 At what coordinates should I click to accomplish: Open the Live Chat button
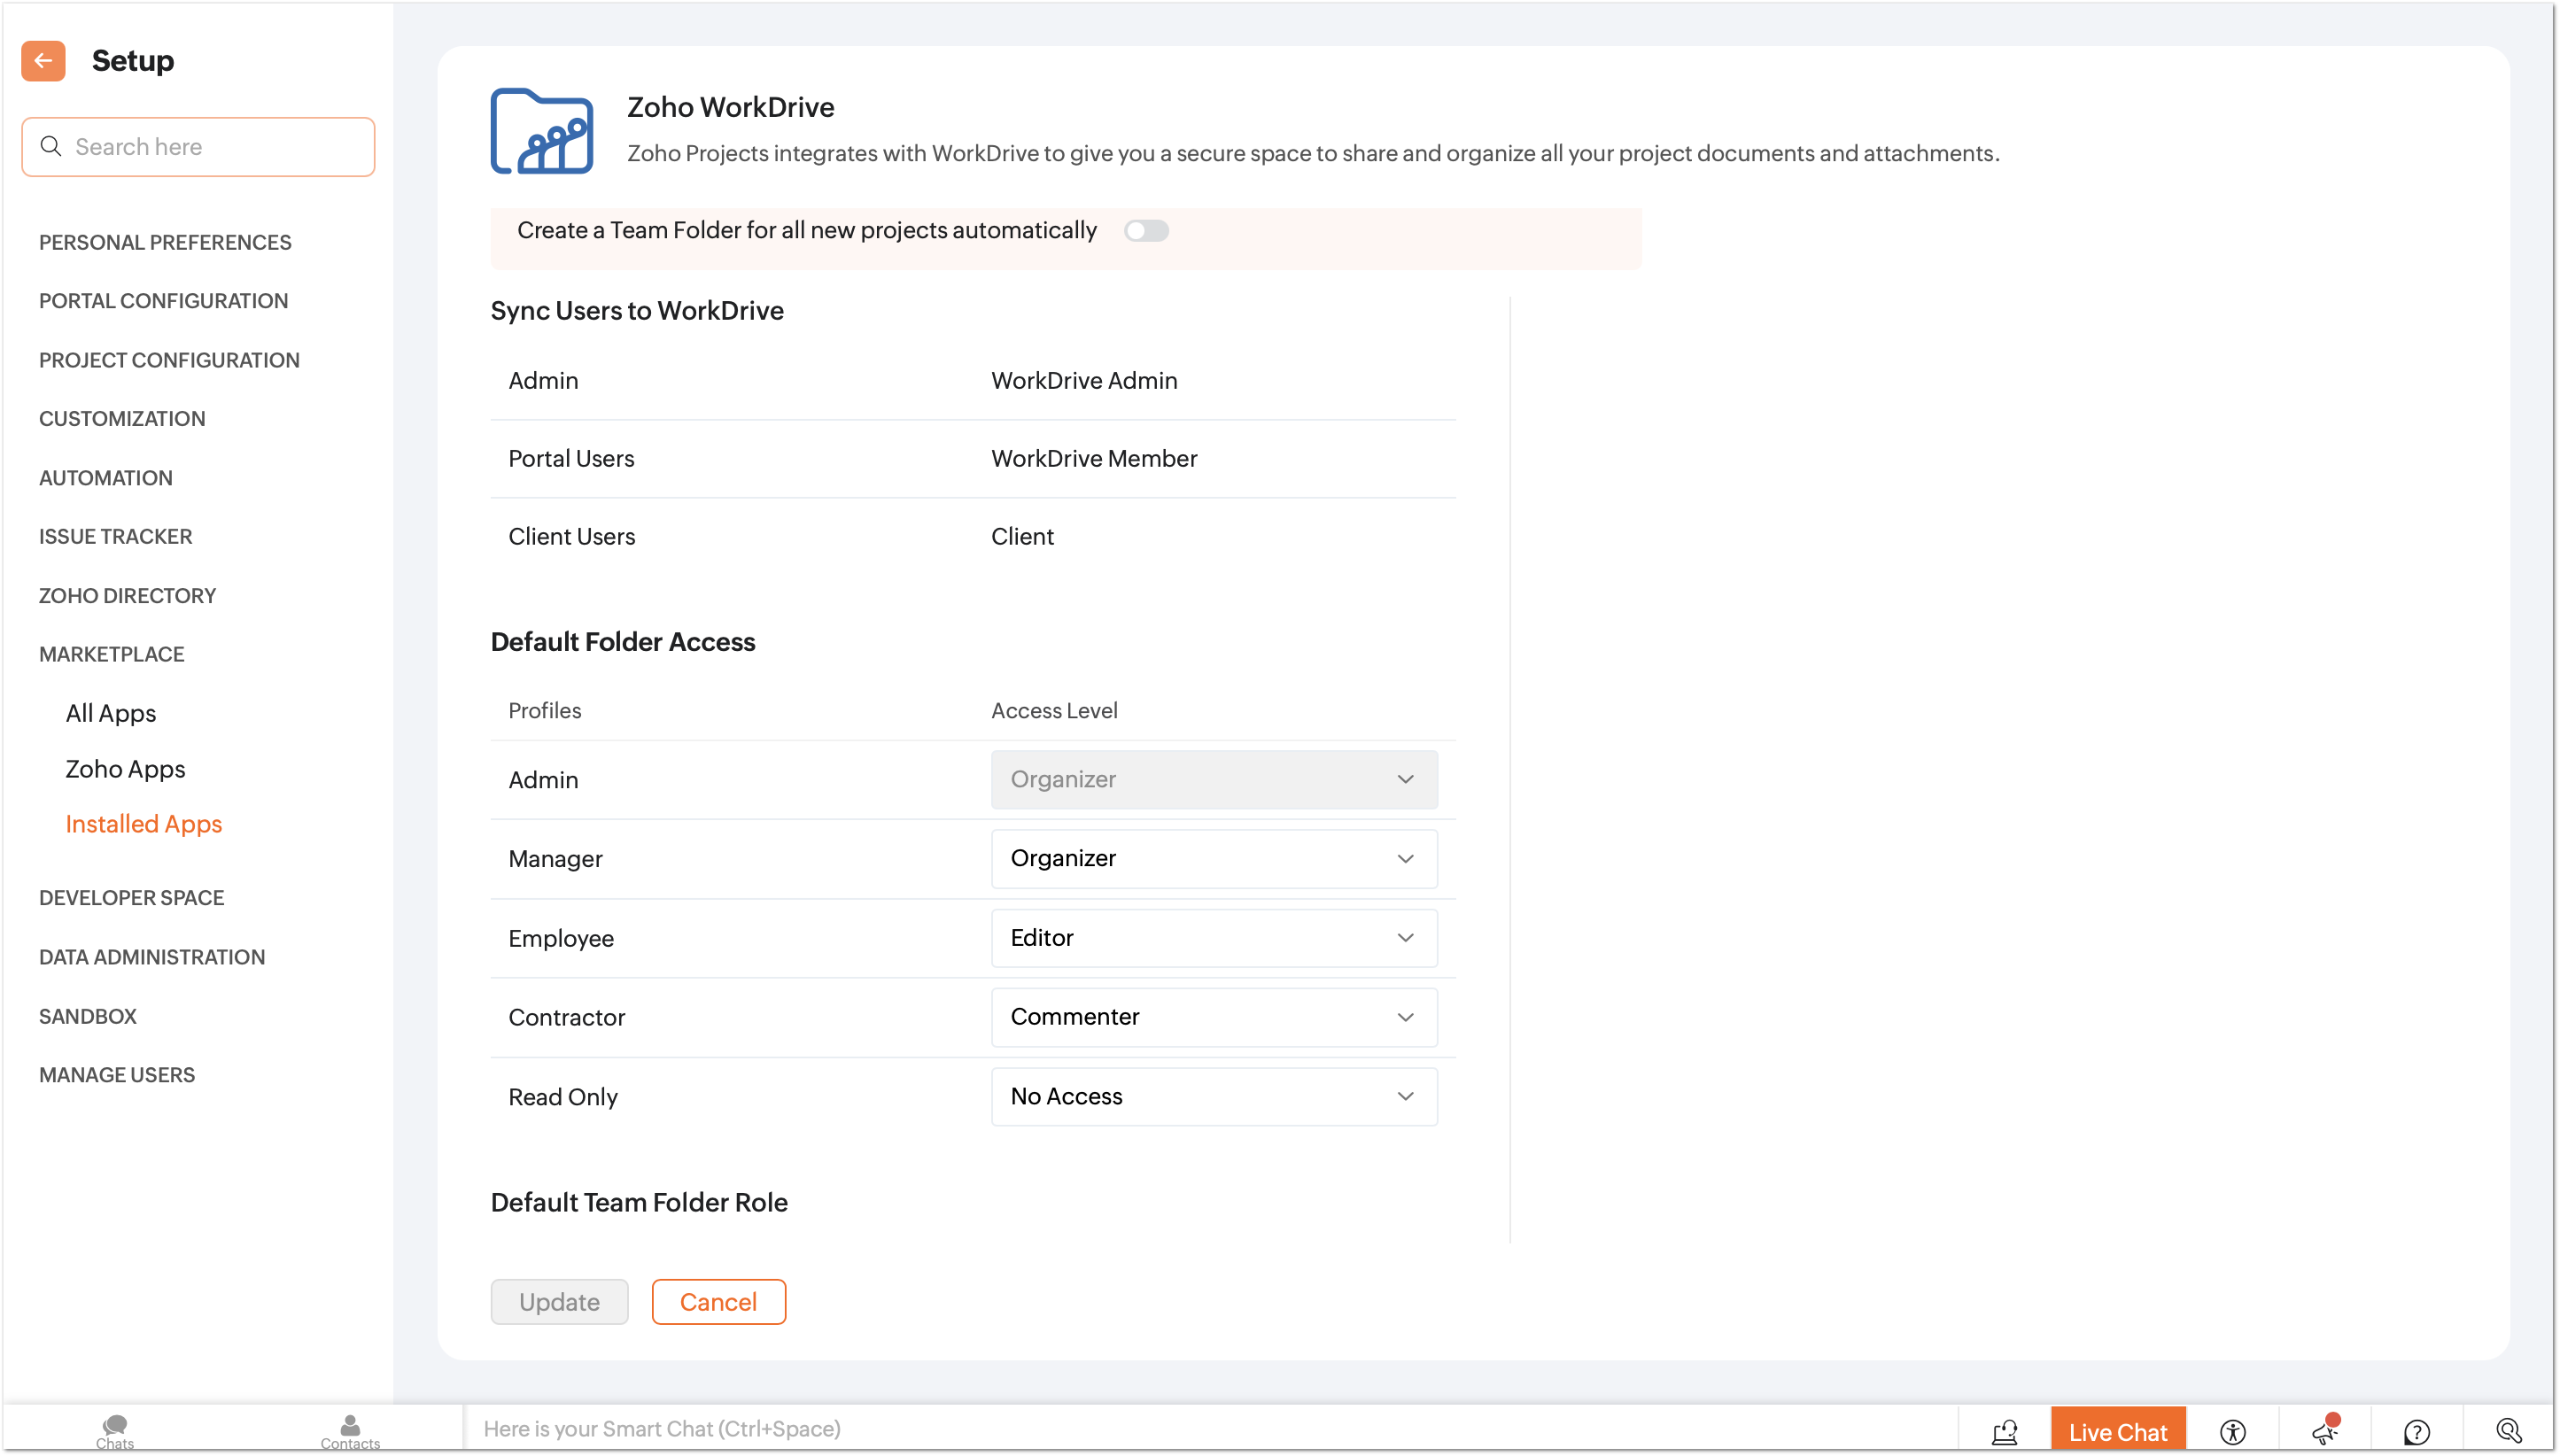pyautogui.click(x=2117, y=1432)
